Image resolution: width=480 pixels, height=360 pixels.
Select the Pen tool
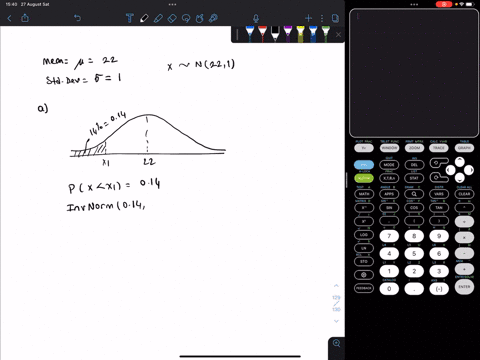[144, 18]
